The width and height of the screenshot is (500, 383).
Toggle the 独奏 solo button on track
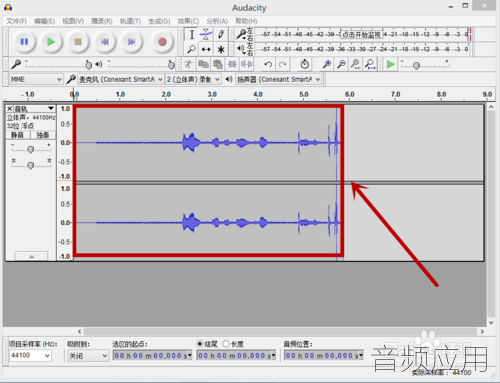tap(43, 135)
